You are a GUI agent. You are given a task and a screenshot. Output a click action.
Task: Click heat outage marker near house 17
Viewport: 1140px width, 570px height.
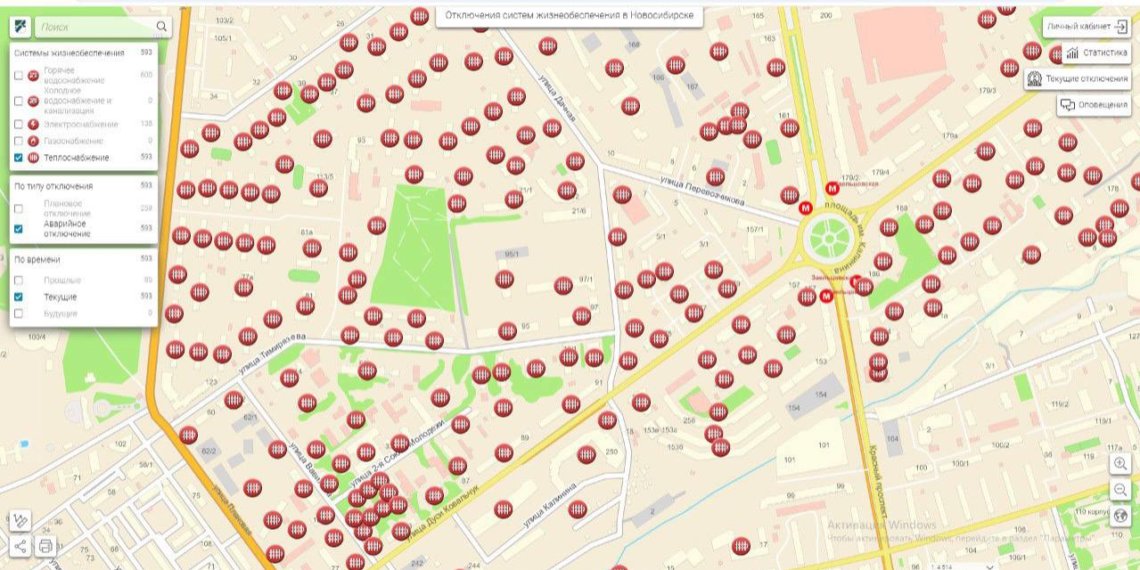point(741,545)
